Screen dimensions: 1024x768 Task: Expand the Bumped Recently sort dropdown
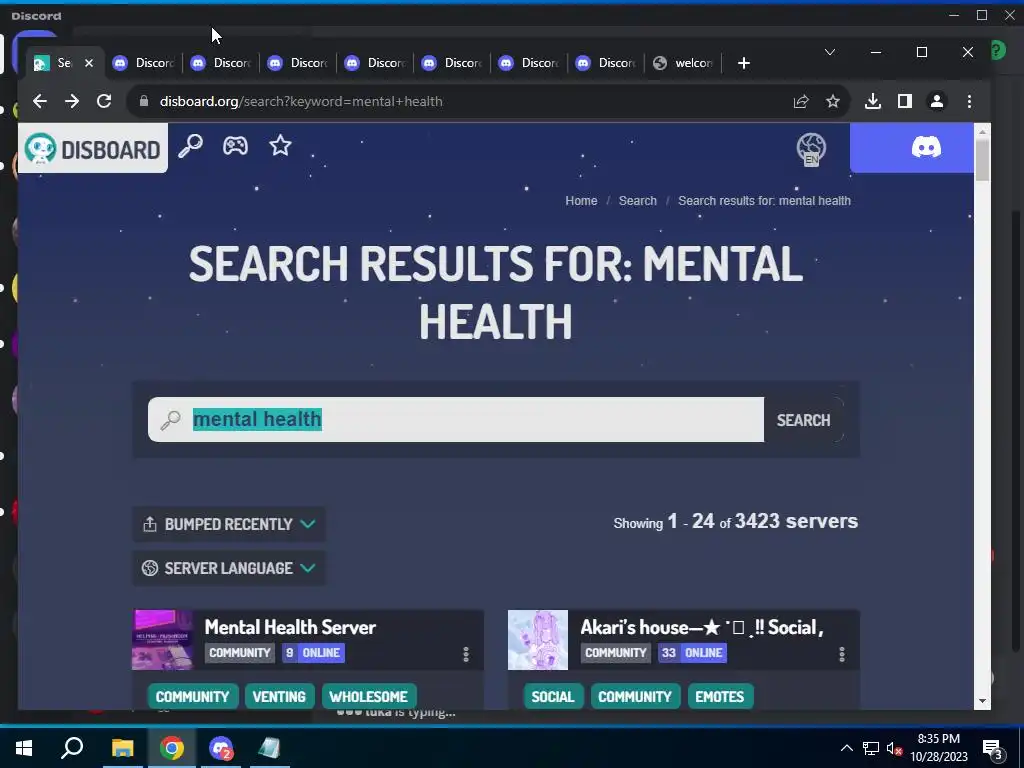[229, 524]
